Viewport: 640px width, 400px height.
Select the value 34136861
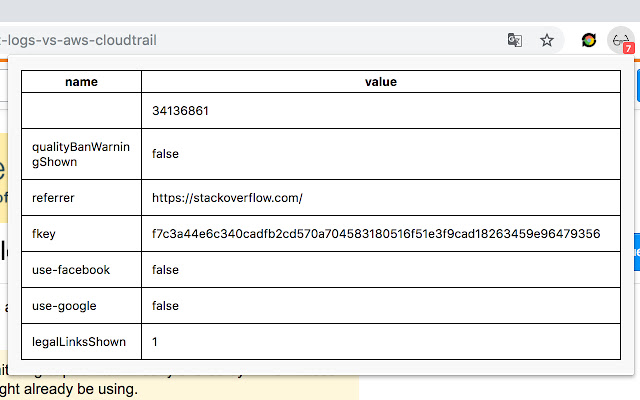(180, 111)
